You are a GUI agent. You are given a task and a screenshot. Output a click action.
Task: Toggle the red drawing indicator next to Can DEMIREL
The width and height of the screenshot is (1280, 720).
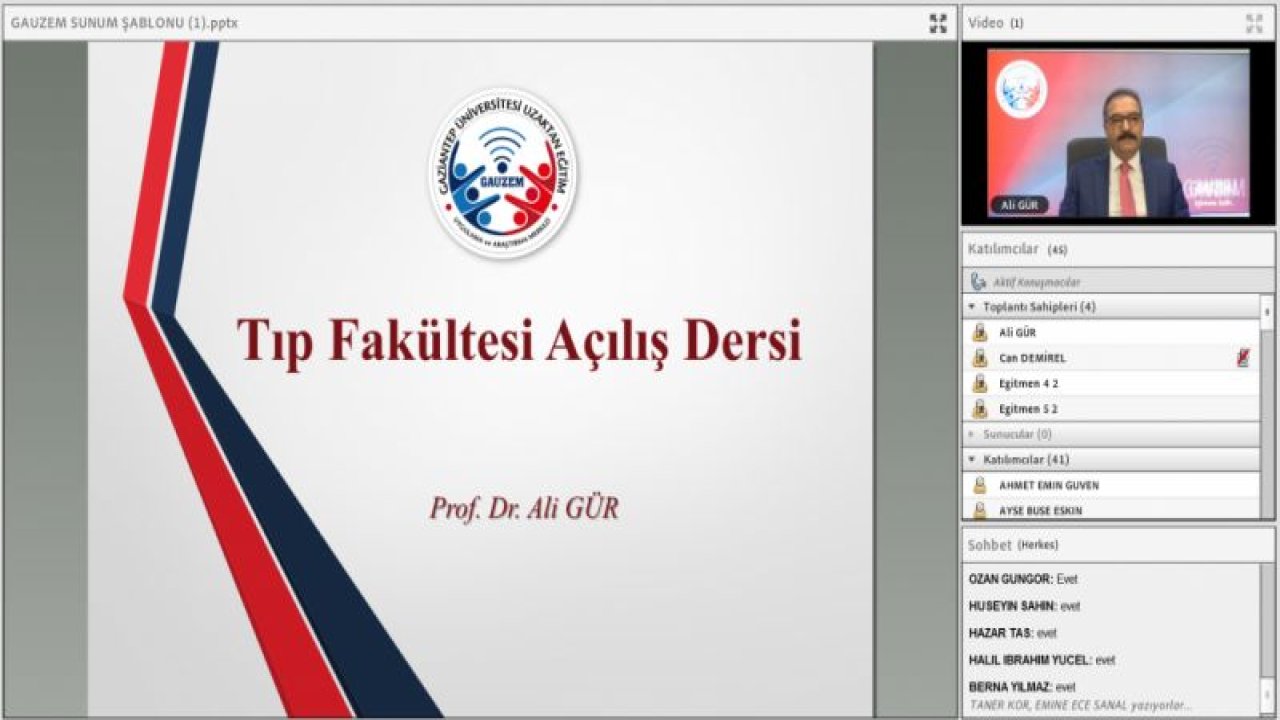pyautogui.click(x=1245, y=357)
